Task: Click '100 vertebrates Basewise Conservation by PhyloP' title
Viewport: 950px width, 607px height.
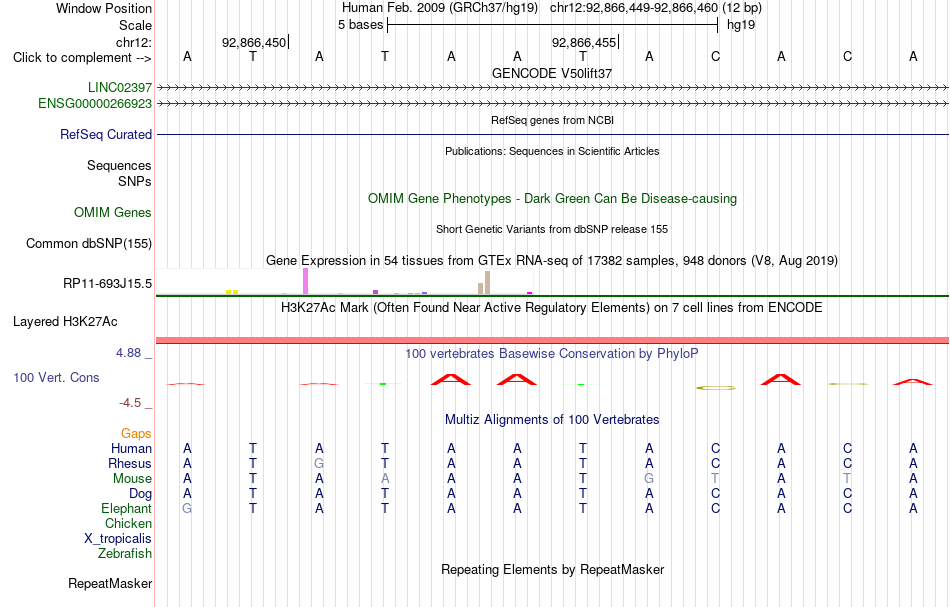Action: [552, 354]
